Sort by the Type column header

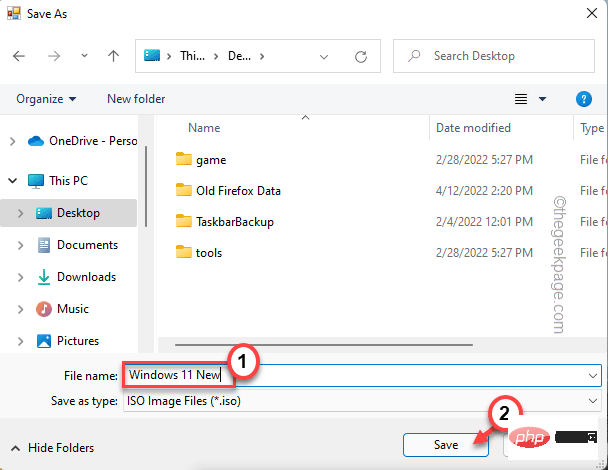point(592,128)
